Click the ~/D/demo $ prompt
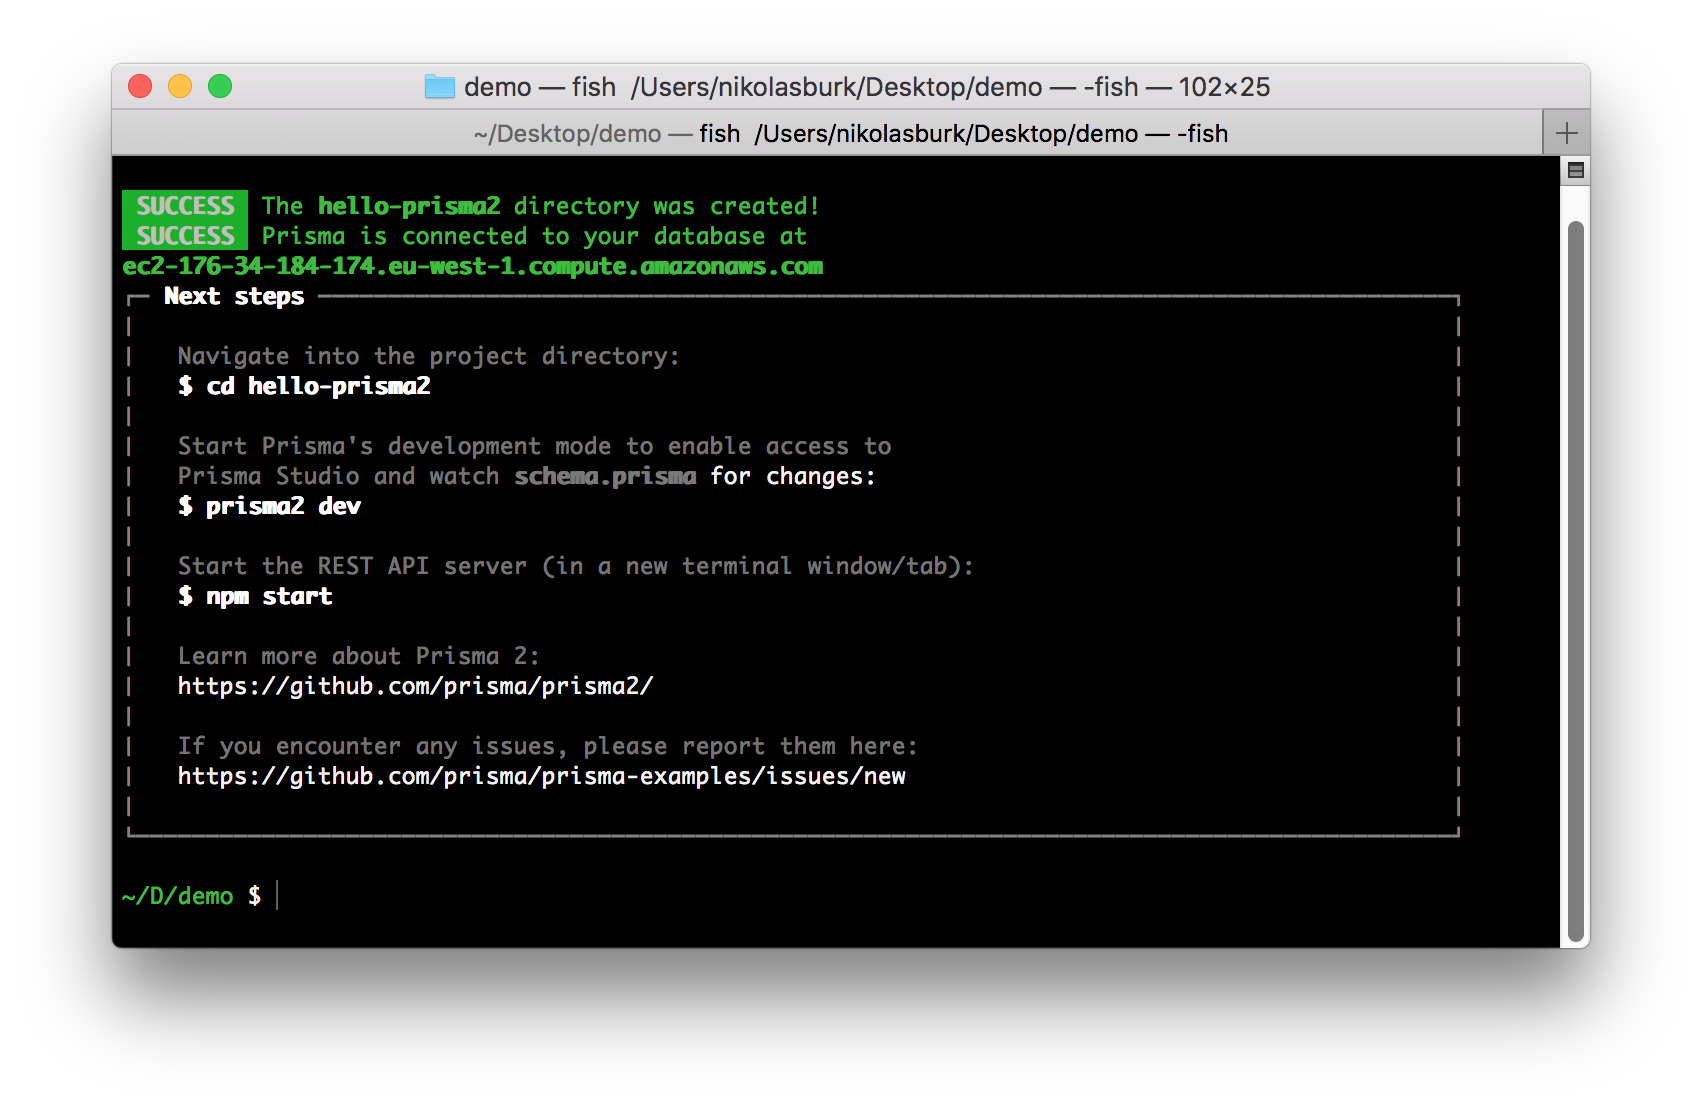The height and width of the screenshot is (1108, 1702). pyautogui.click(x=191, y=896)
